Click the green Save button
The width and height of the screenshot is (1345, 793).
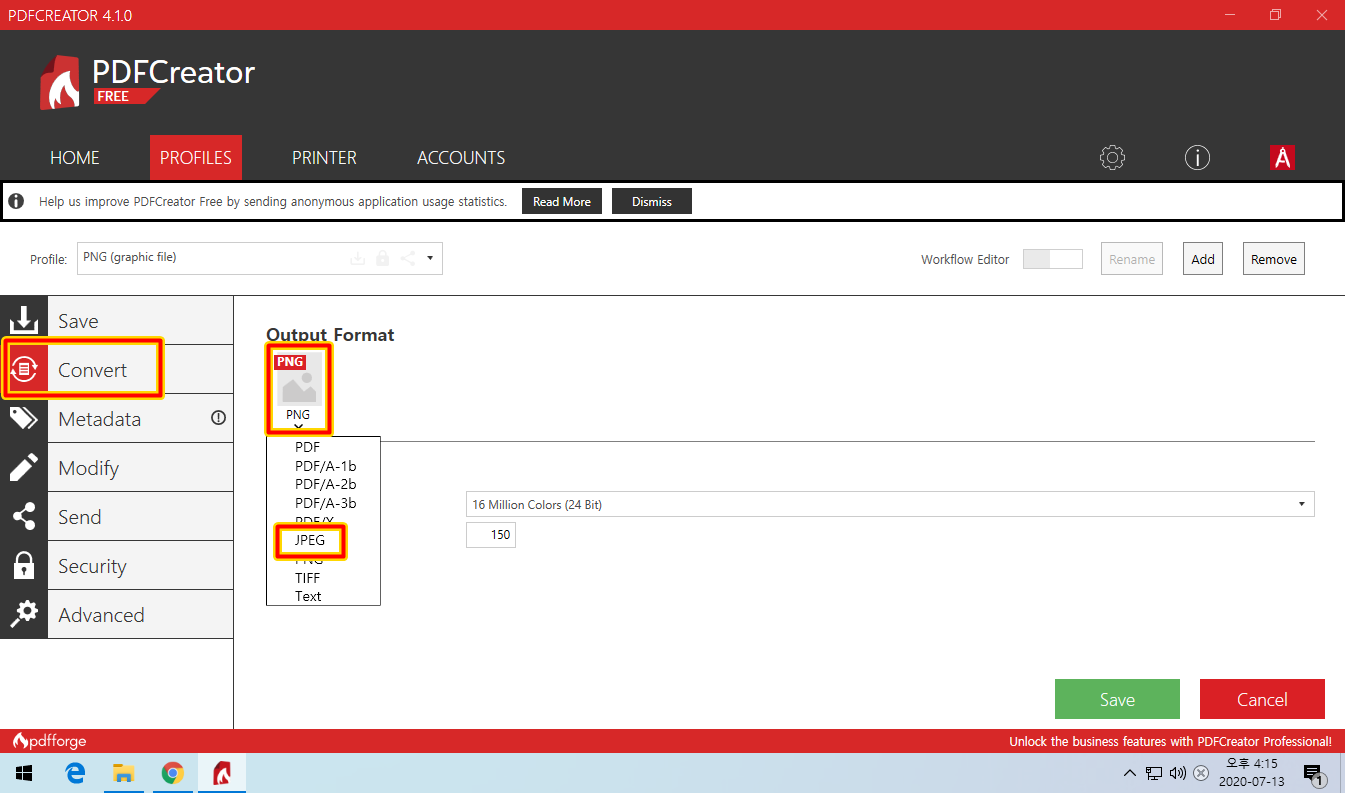[x=1117, y=699]
